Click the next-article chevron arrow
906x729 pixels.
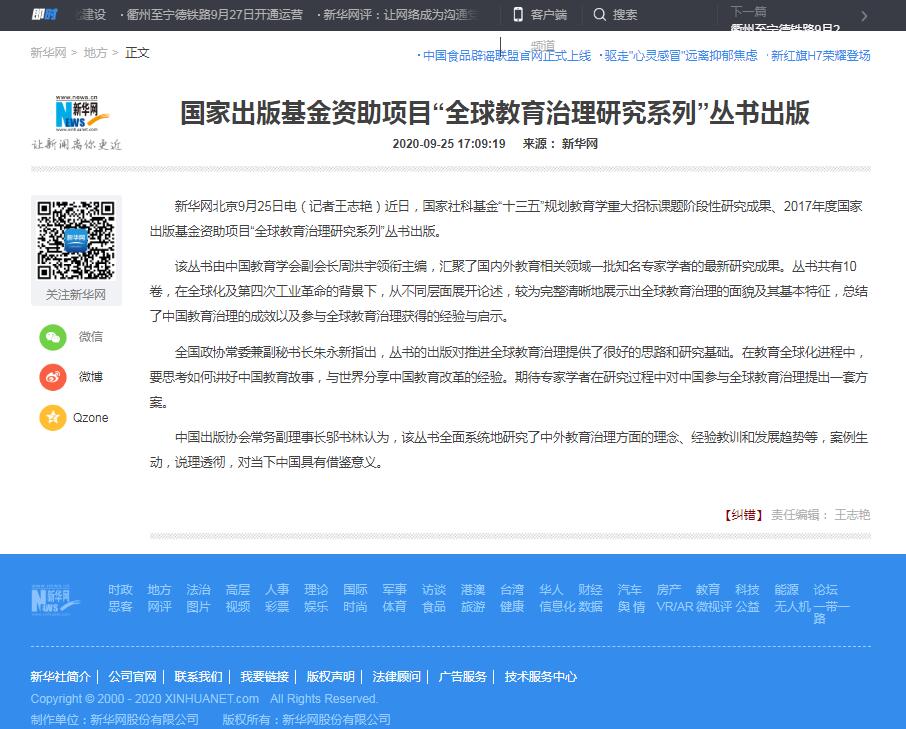click(864, 16)
